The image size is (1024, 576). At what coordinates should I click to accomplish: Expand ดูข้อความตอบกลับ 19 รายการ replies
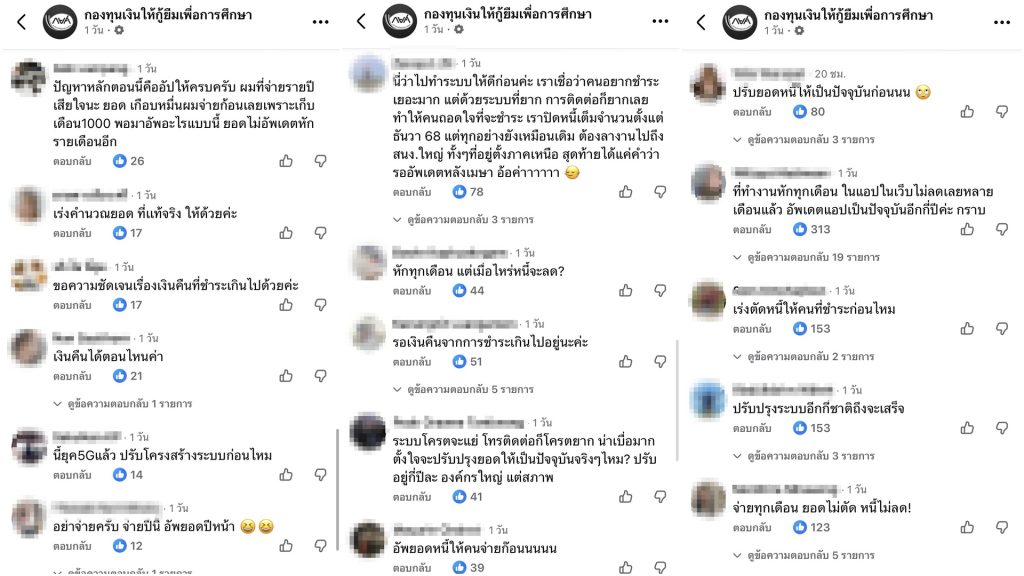pos(807,257)
